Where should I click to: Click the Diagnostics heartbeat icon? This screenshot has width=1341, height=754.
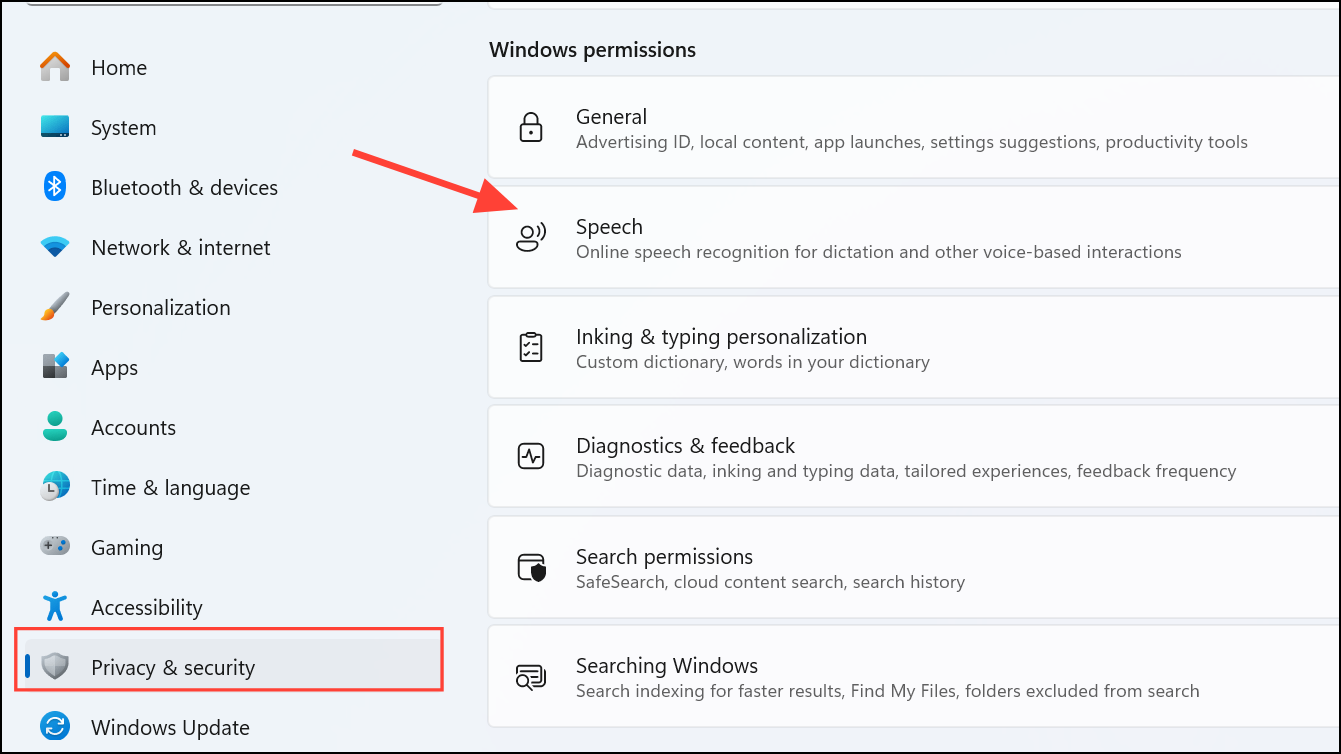(x=531, y=457)
